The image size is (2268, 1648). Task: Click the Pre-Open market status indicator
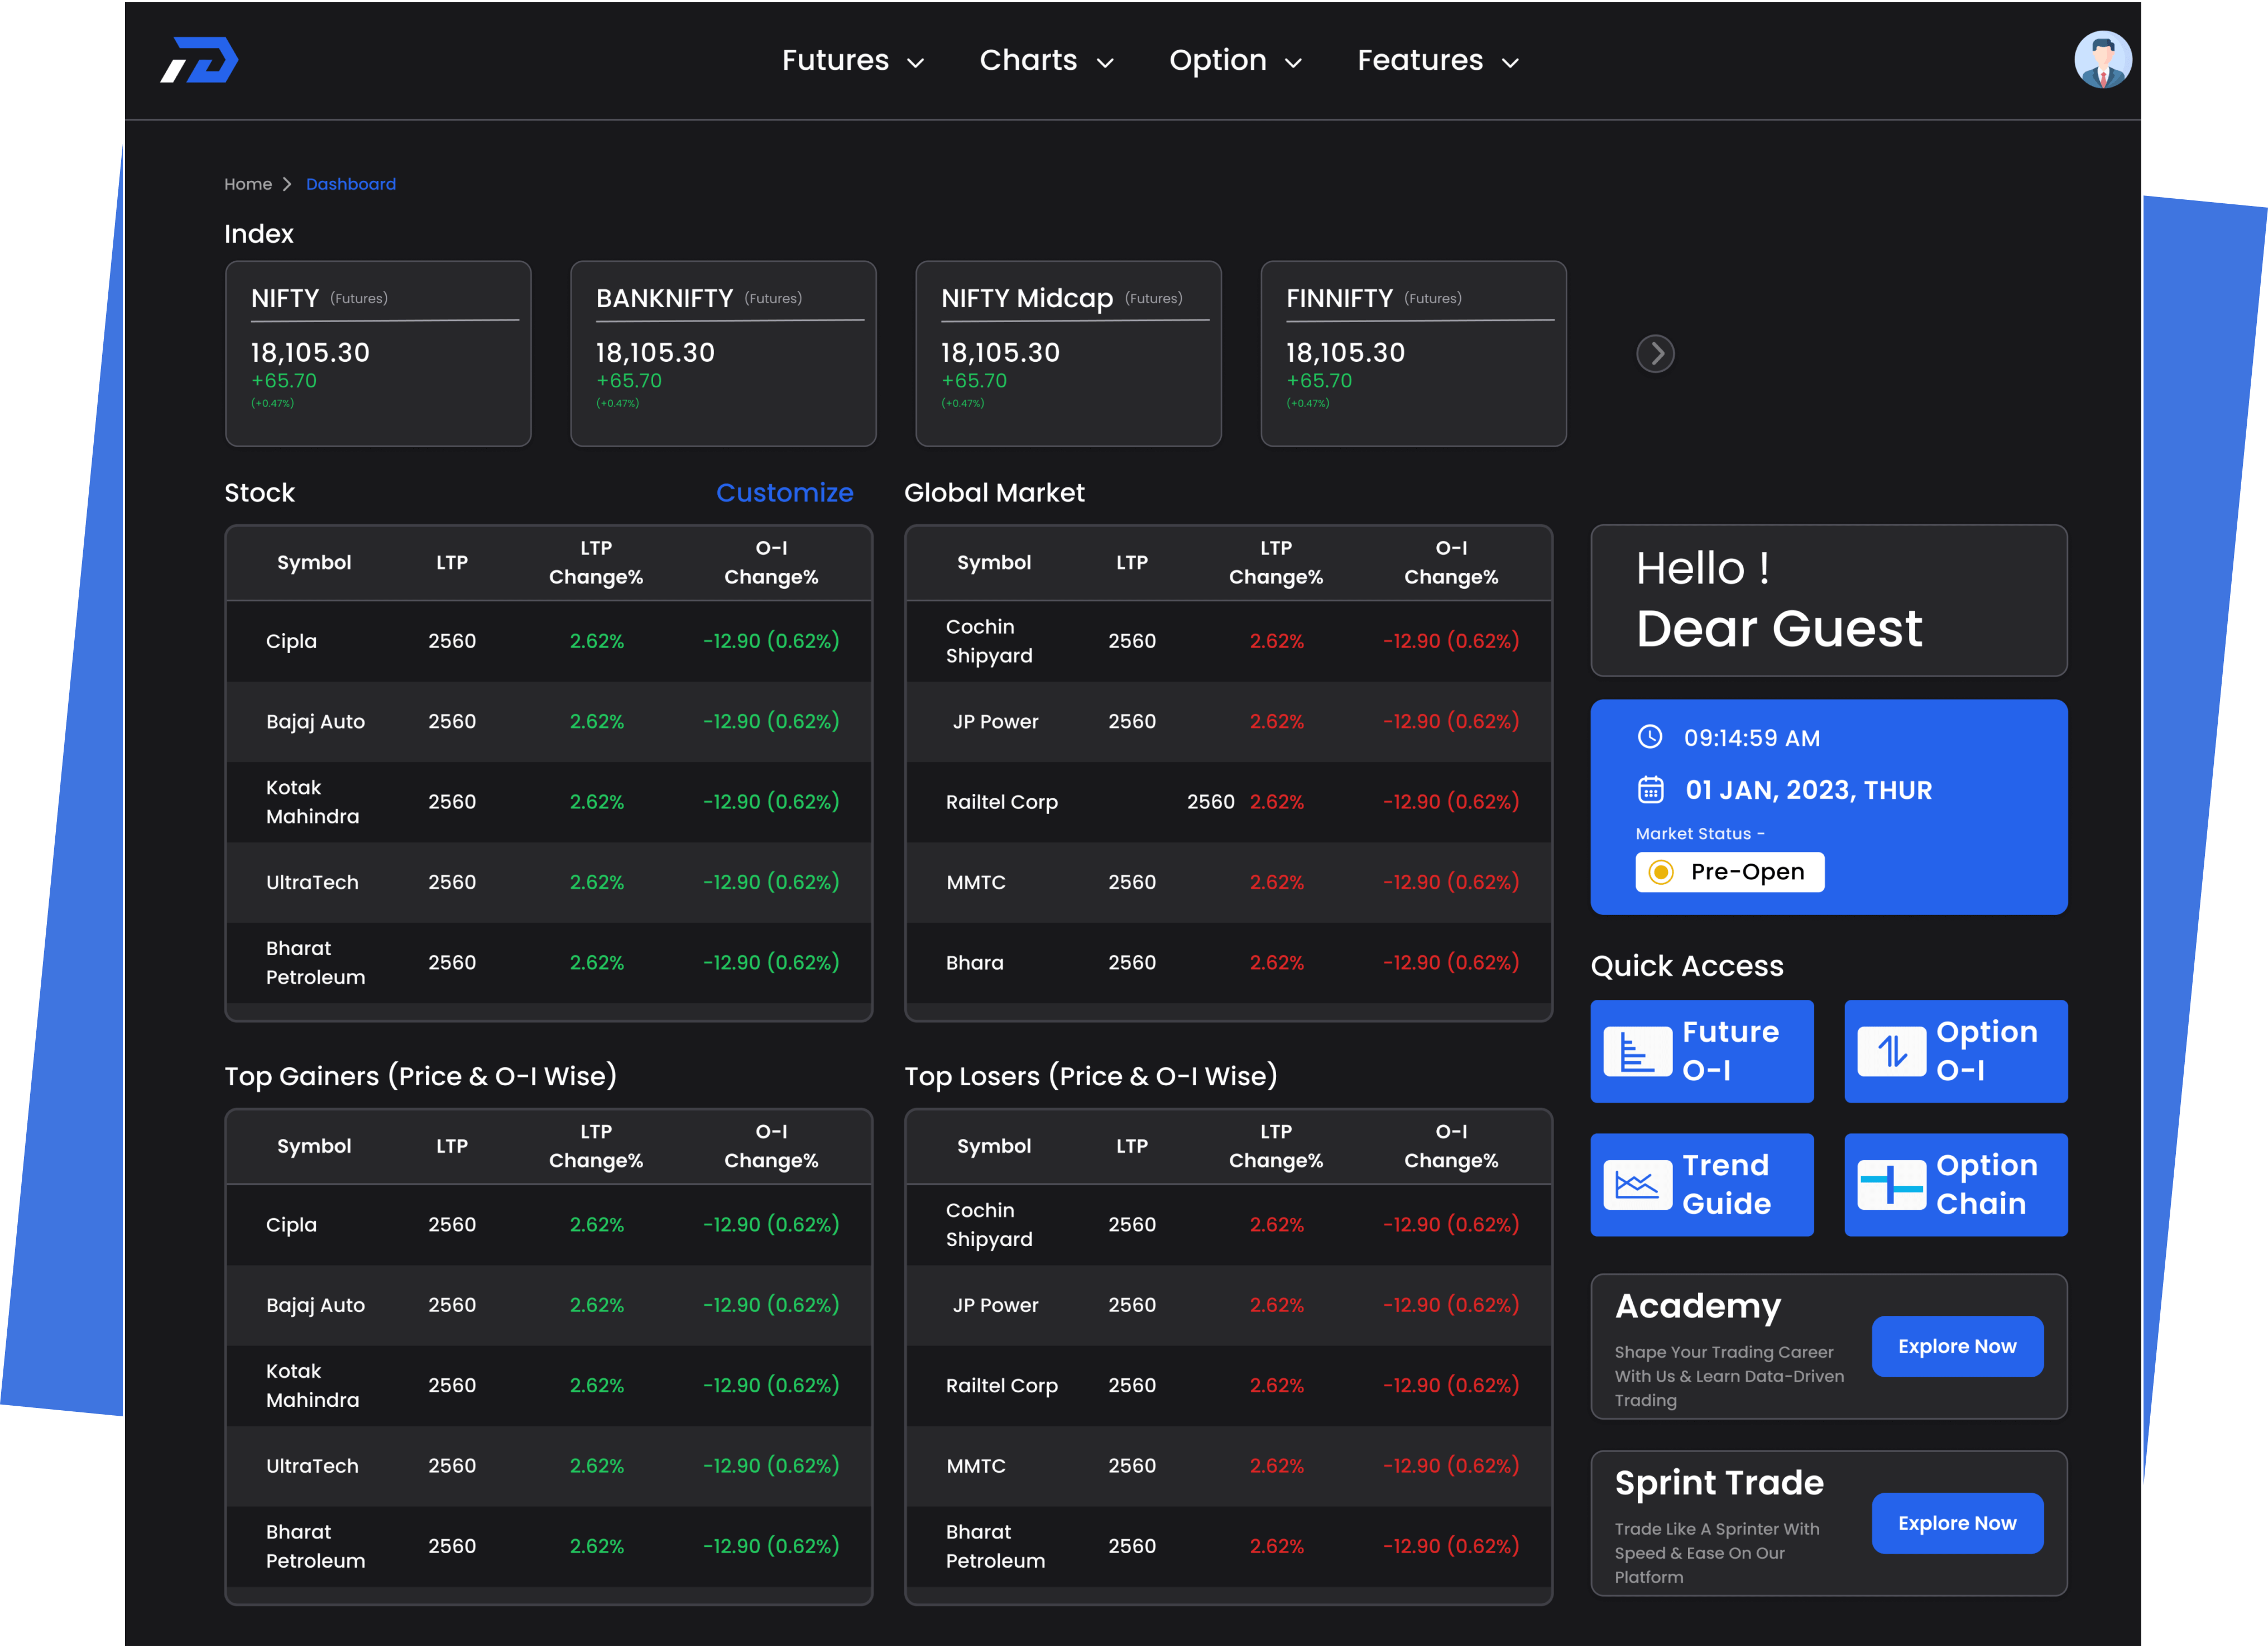[1729, 872]
